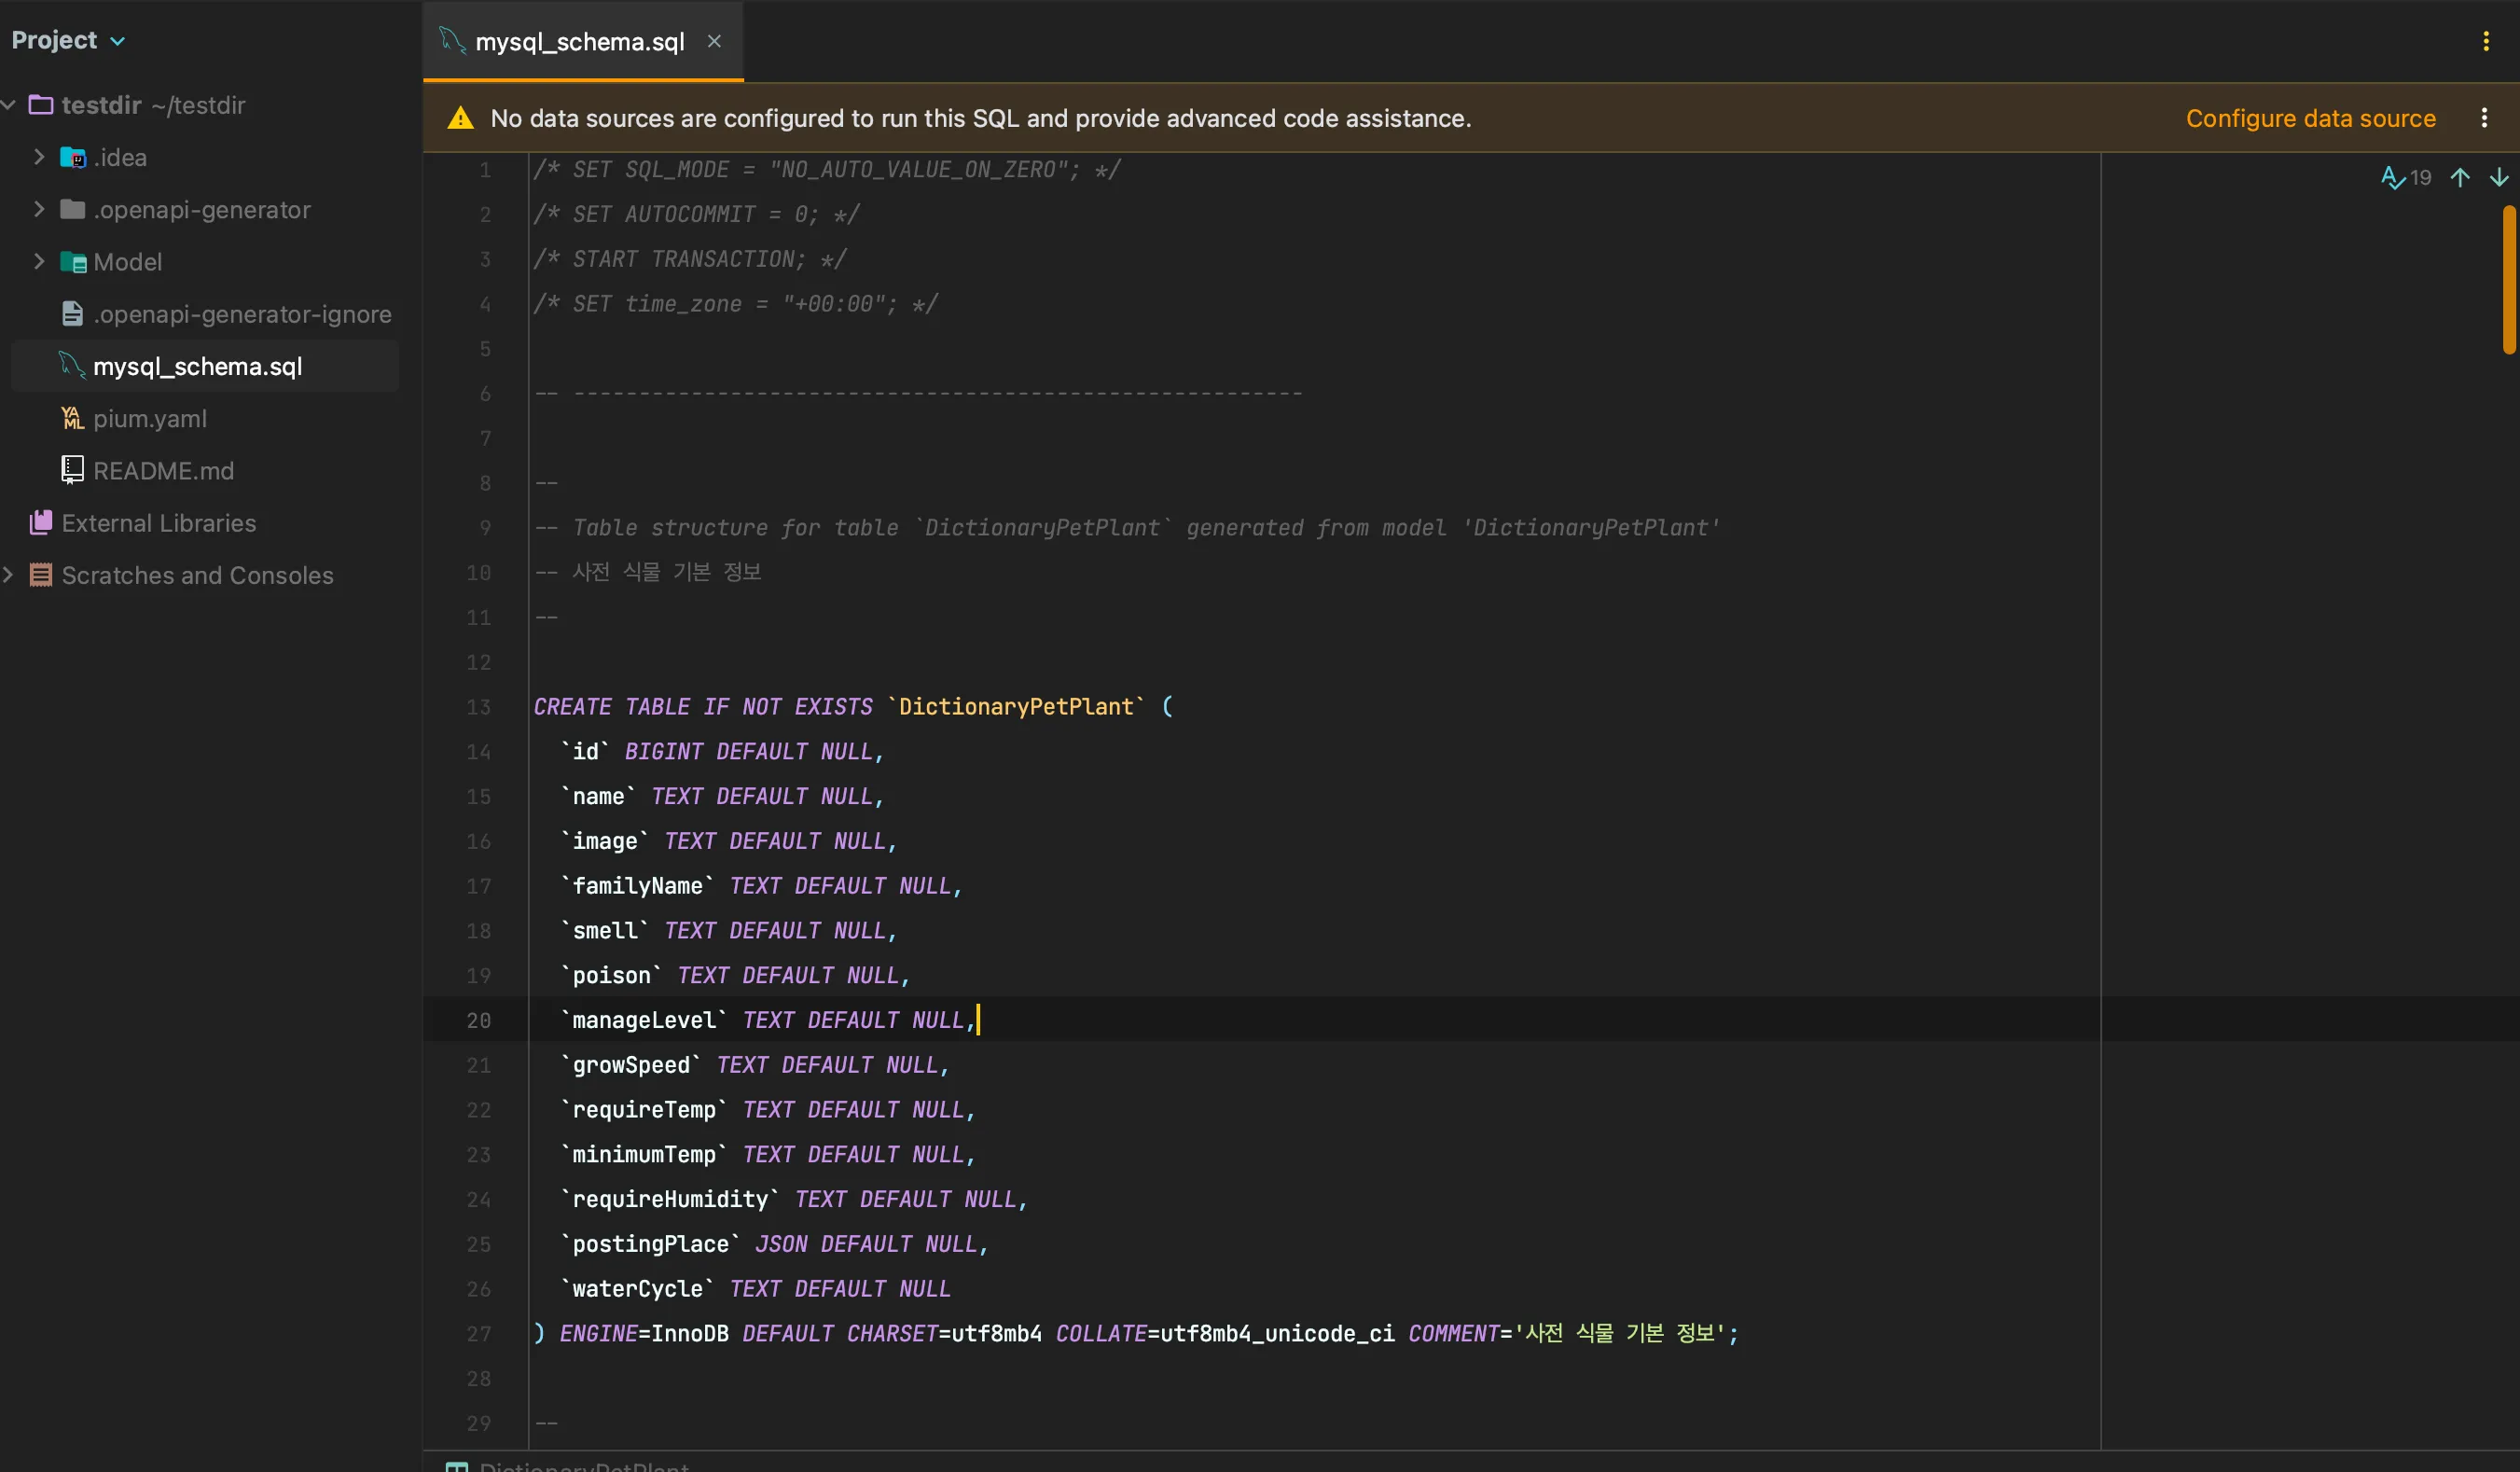Collapse the testdir project root
The width and height of the screenshot is (2520, 1472).
[9, 105]
